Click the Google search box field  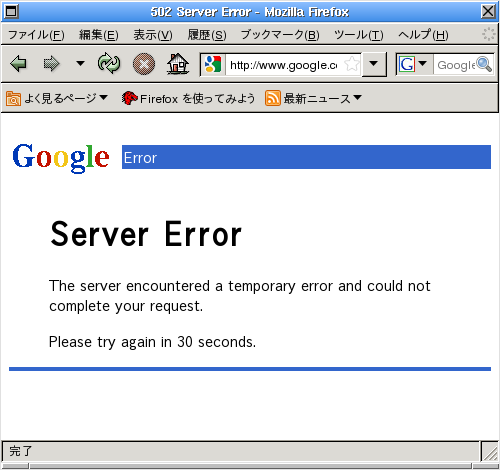455,65
